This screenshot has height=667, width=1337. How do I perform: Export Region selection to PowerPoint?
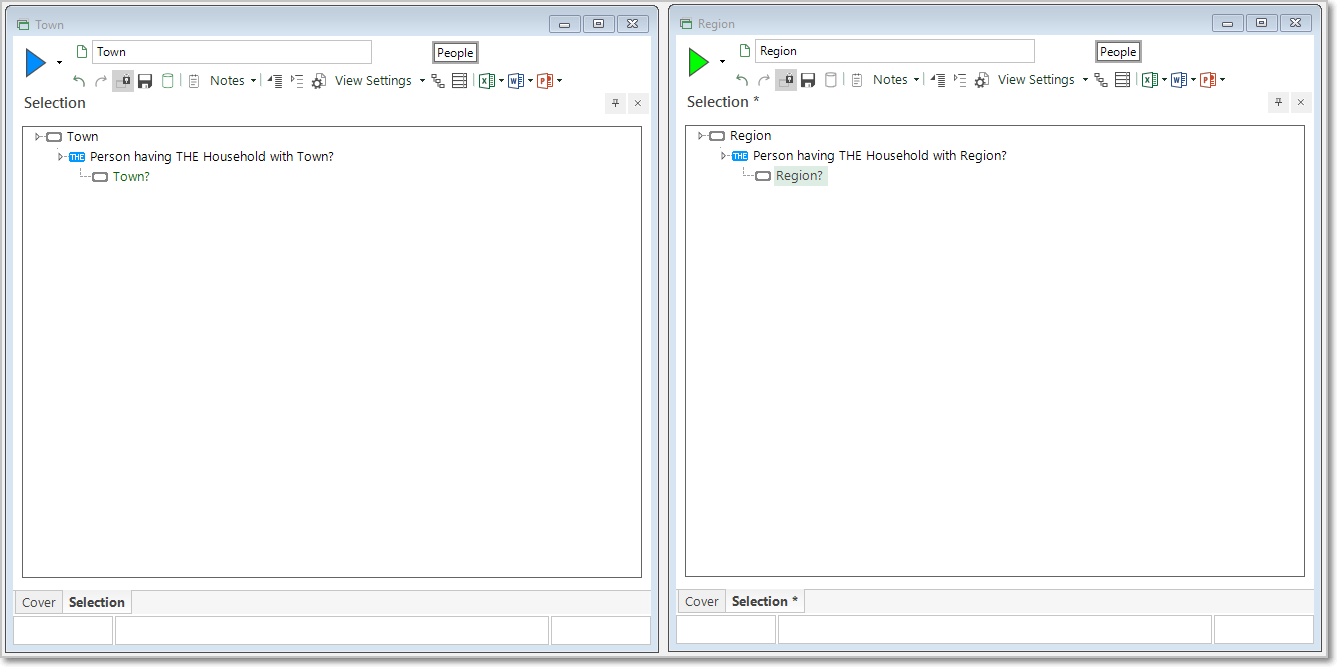point(1208,80)
